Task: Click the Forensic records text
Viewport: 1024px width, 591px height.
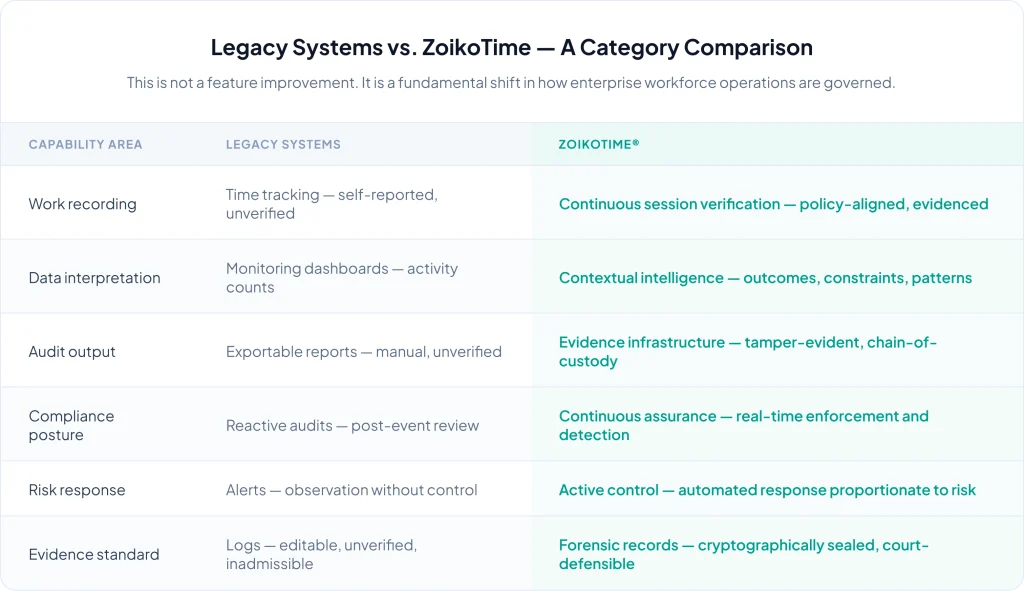Action: [743, 555]
